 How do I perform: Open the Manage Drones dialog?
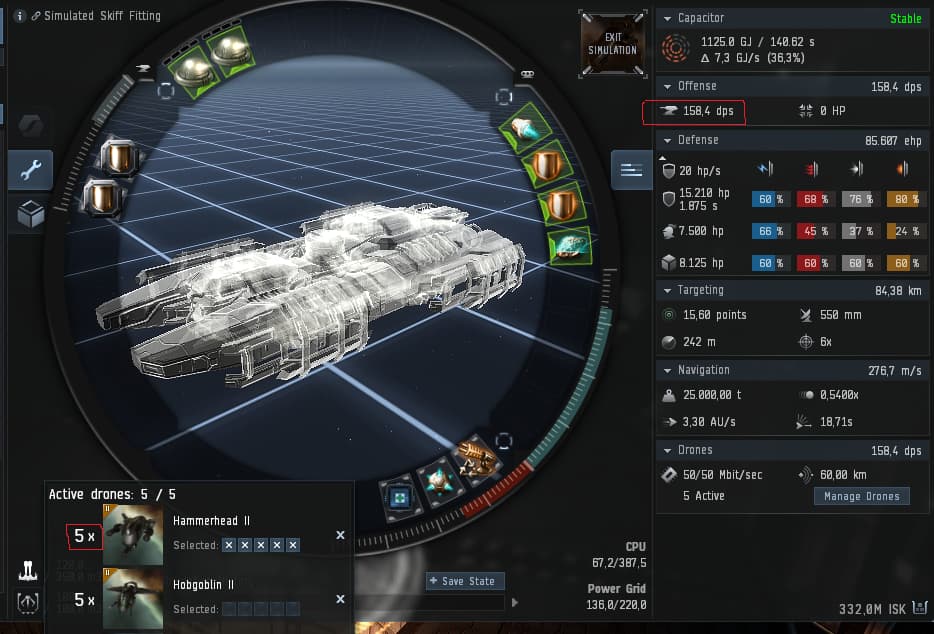click(x=861, y=496)
